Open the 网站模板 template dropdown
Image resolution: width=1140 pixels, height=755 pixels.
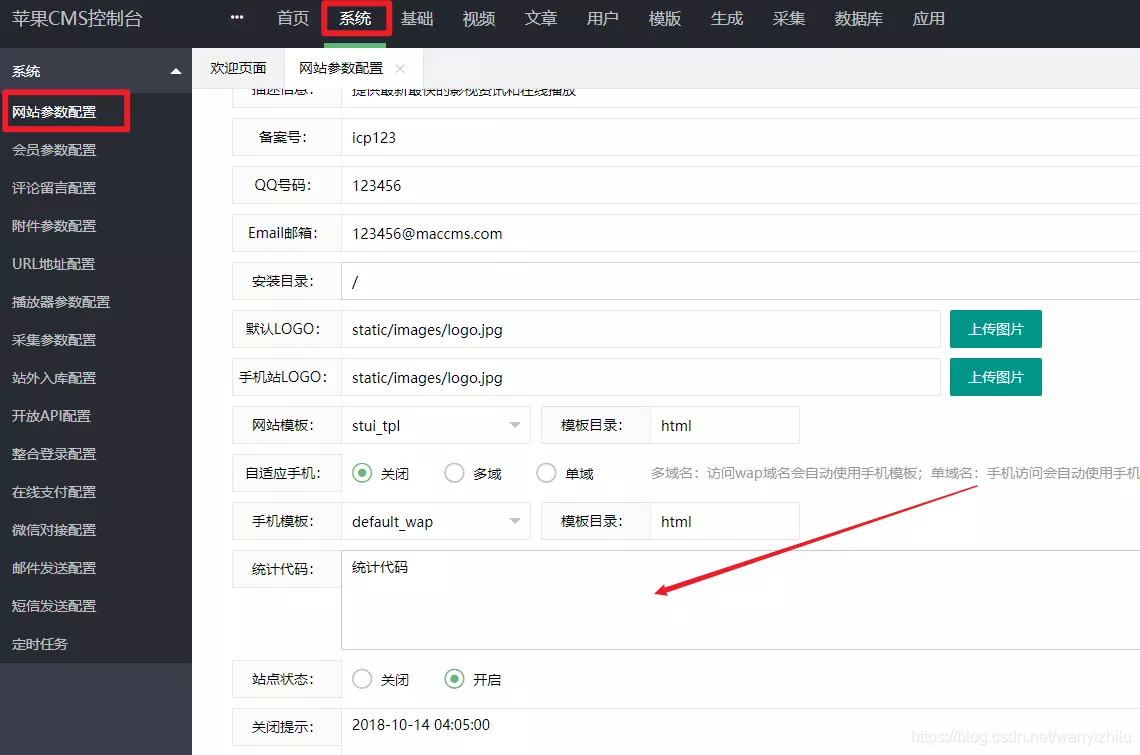436,425
